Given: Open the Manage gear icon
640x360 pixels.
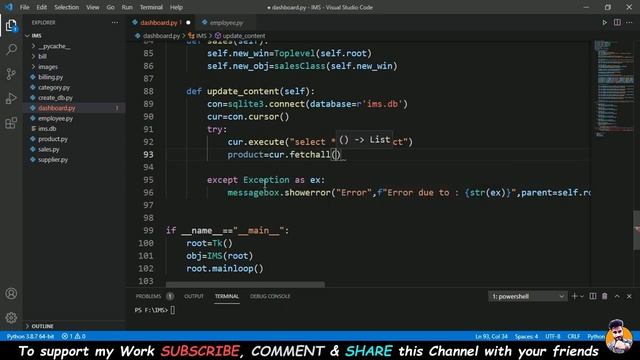Looking at the screenshot, I should 11,318.
